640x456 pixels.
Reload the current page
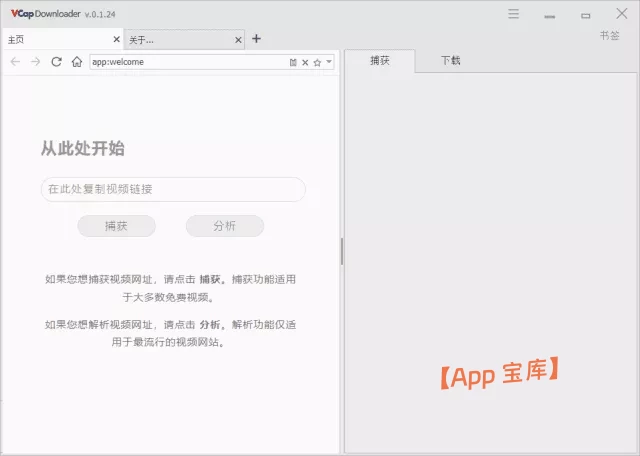(56, 62)
